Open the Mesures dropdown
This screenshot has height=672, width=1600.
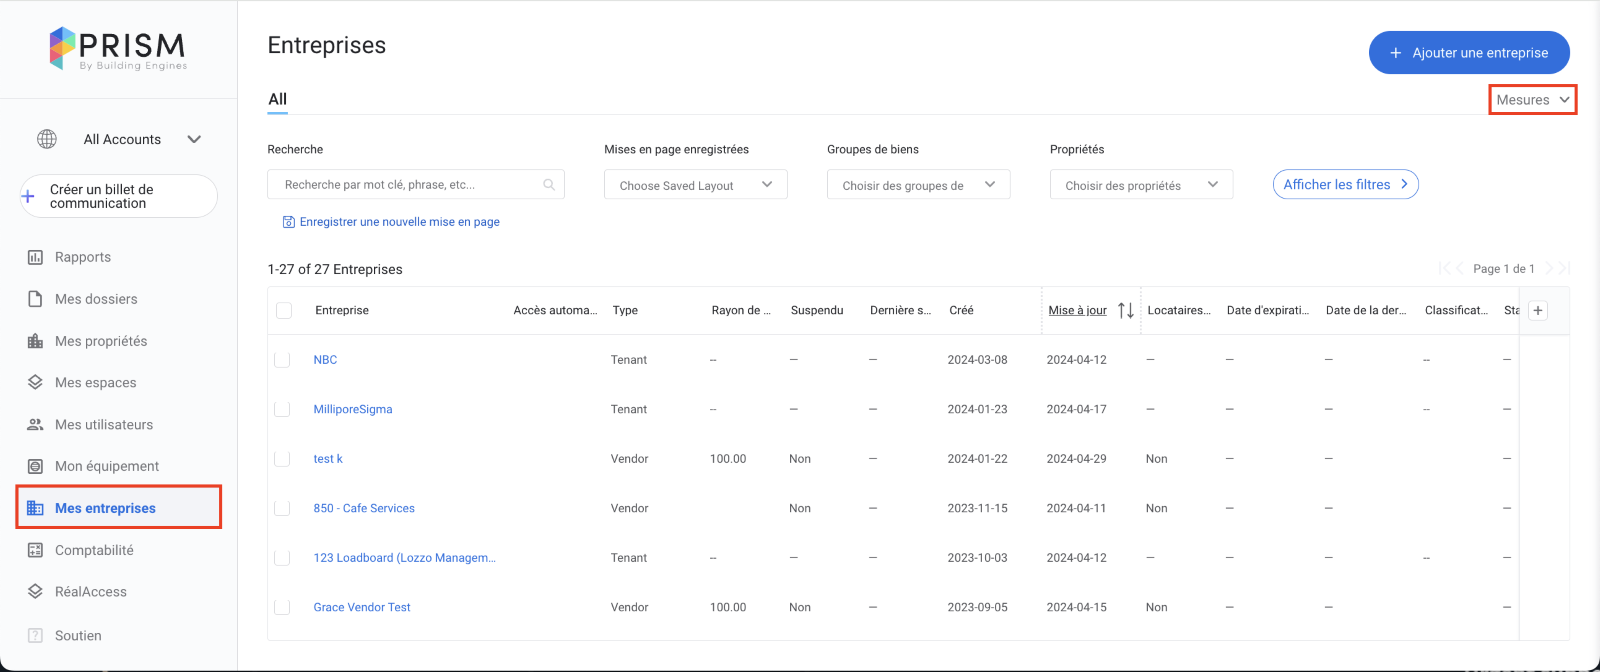click(x=1532, y=100)
